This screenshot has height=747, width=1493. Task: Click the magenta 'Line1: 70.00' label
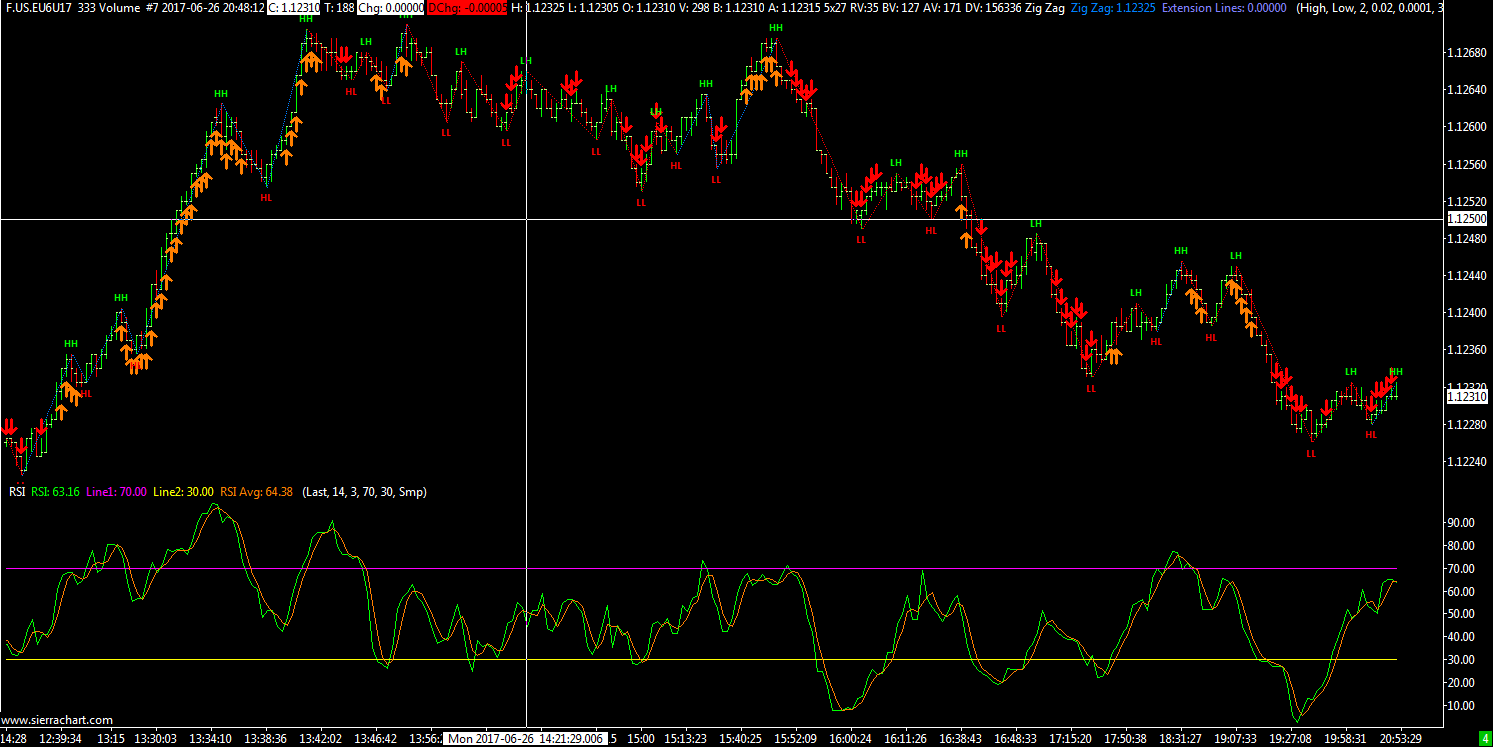(x=116, y=491)
